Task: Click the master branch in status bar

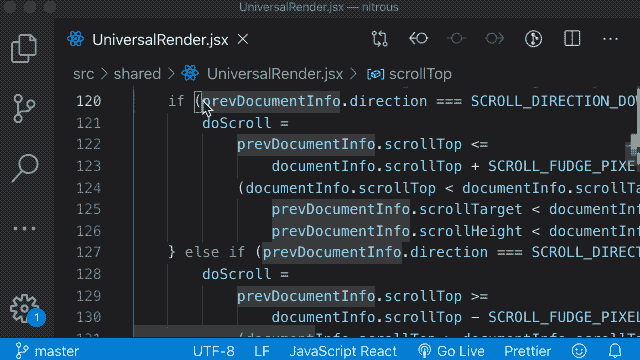Action: click(47, 351)
